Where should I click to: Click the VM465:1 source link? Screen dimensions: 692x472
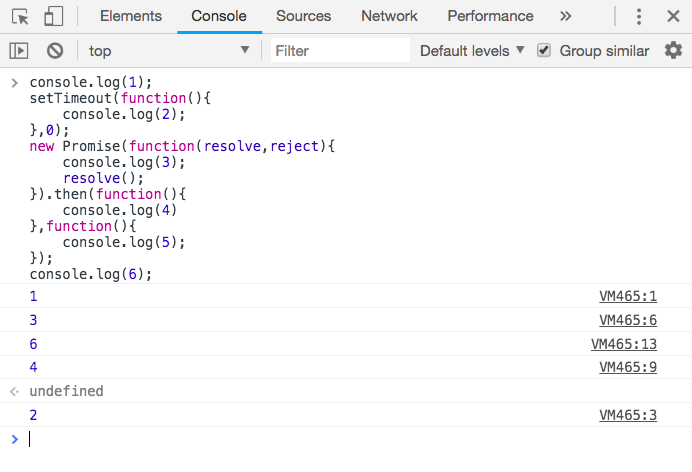[627, 296]
